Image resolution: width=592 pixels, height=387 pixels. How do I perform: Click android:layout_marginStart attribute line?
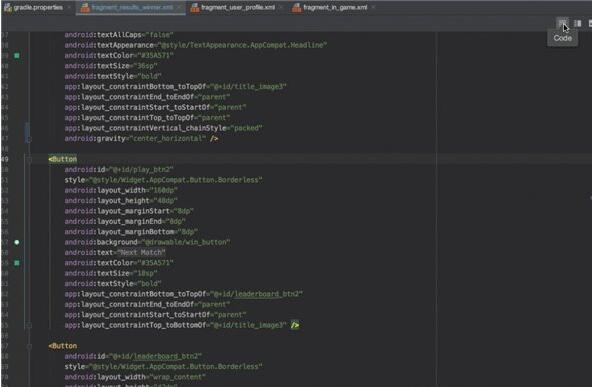click(x=129, y=211)
